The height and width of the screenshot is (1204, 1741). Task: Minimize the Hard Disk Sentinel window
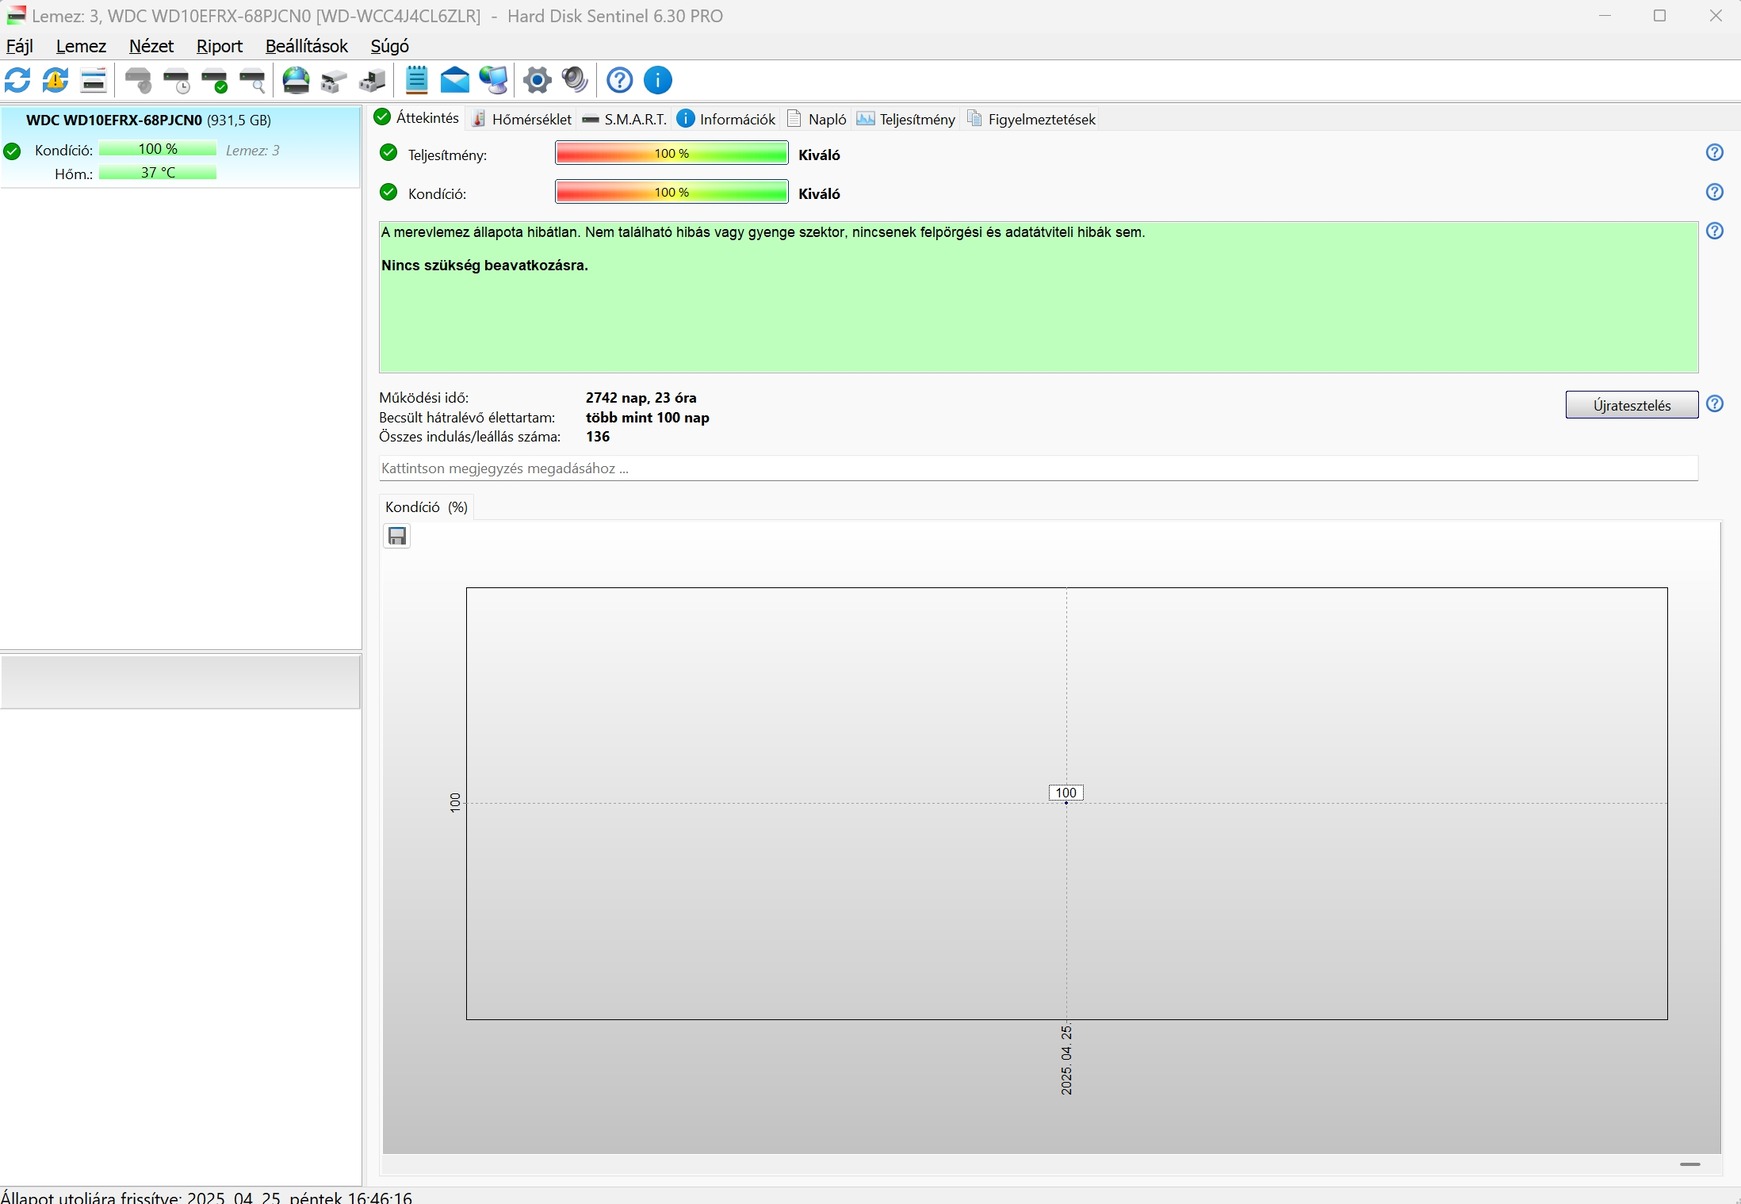[x=1605, y=16]
